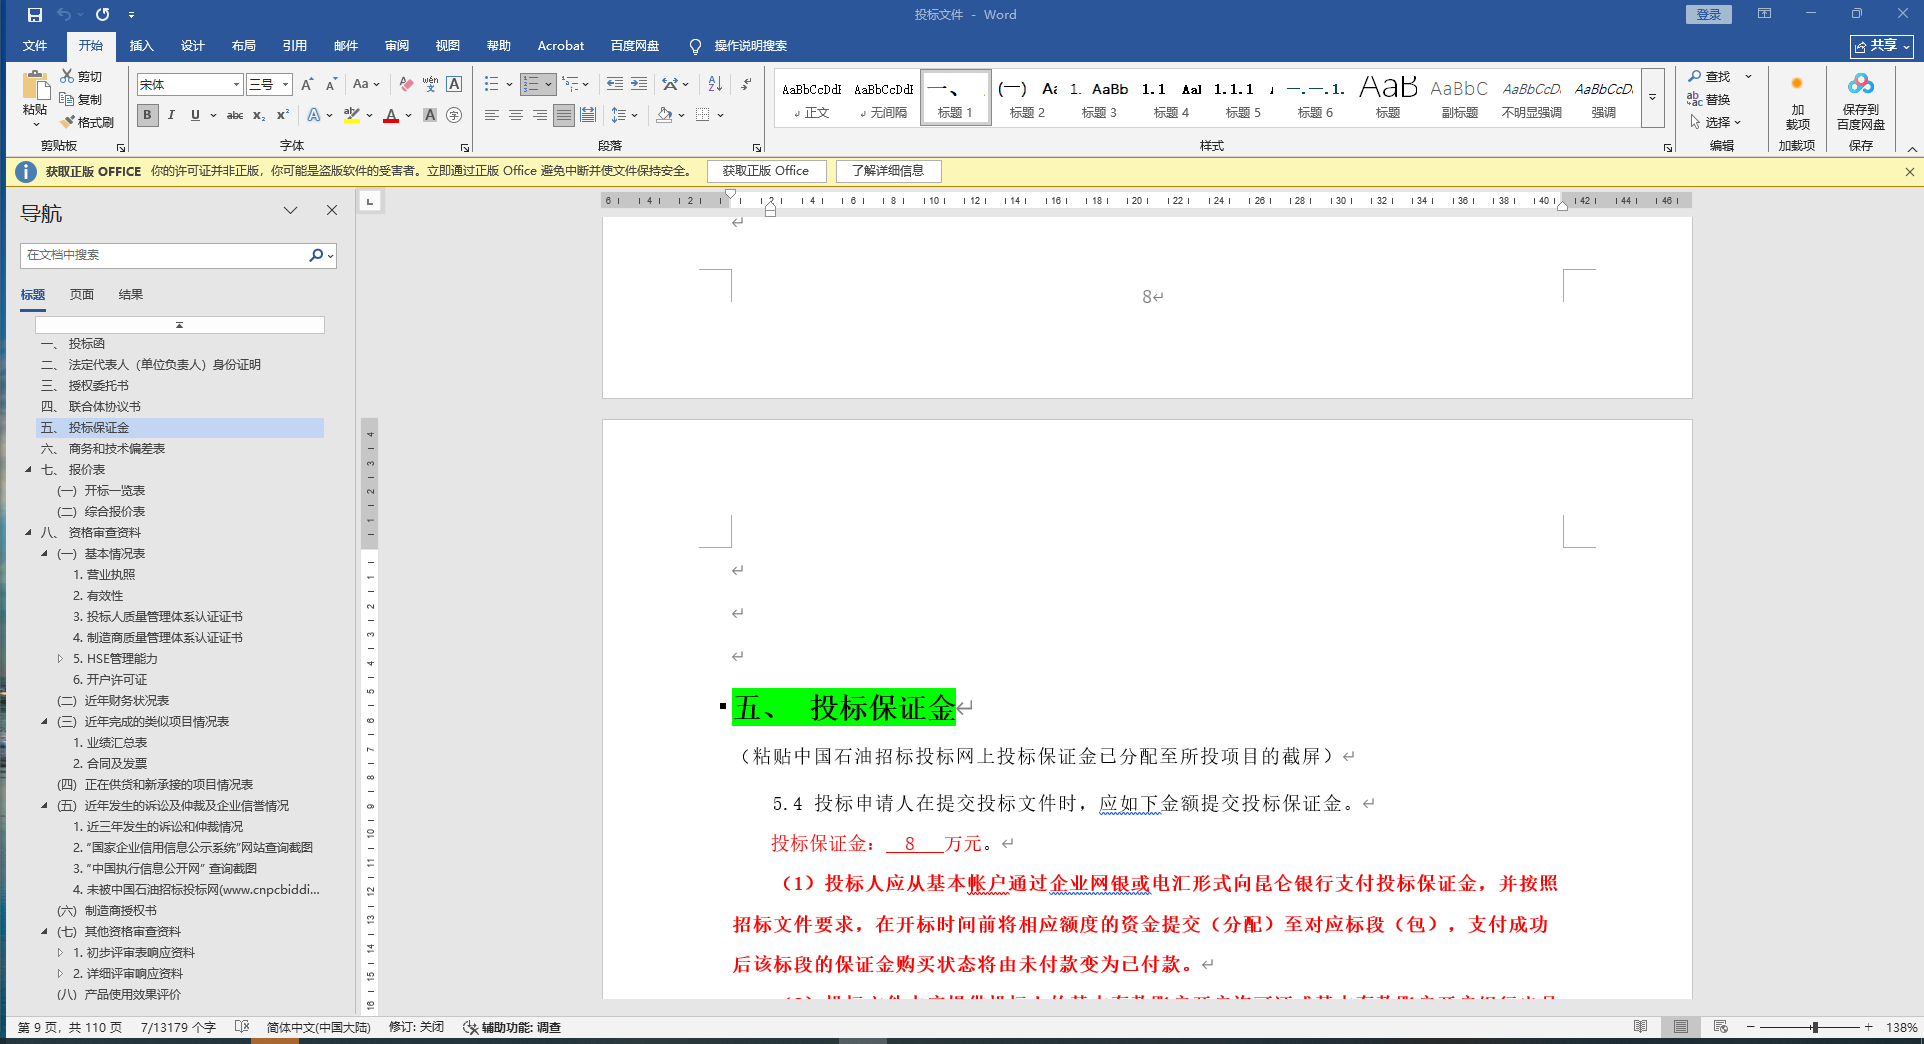The height and width of the screenshot is (1044, 1924).
Task: Click the 登录 sign-in button
Action: pos(1709,14)
